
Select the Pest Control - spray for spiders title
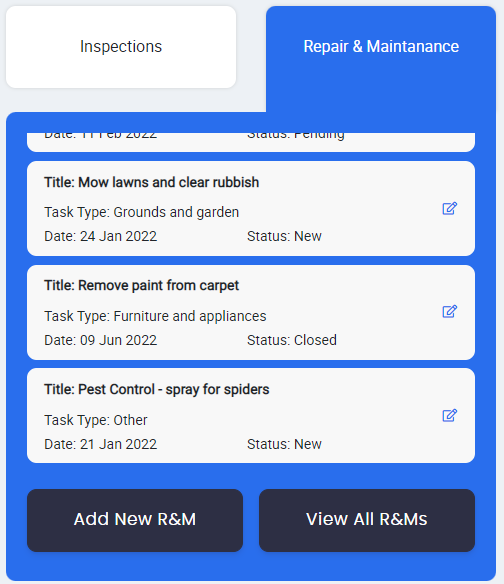[157, 390]
